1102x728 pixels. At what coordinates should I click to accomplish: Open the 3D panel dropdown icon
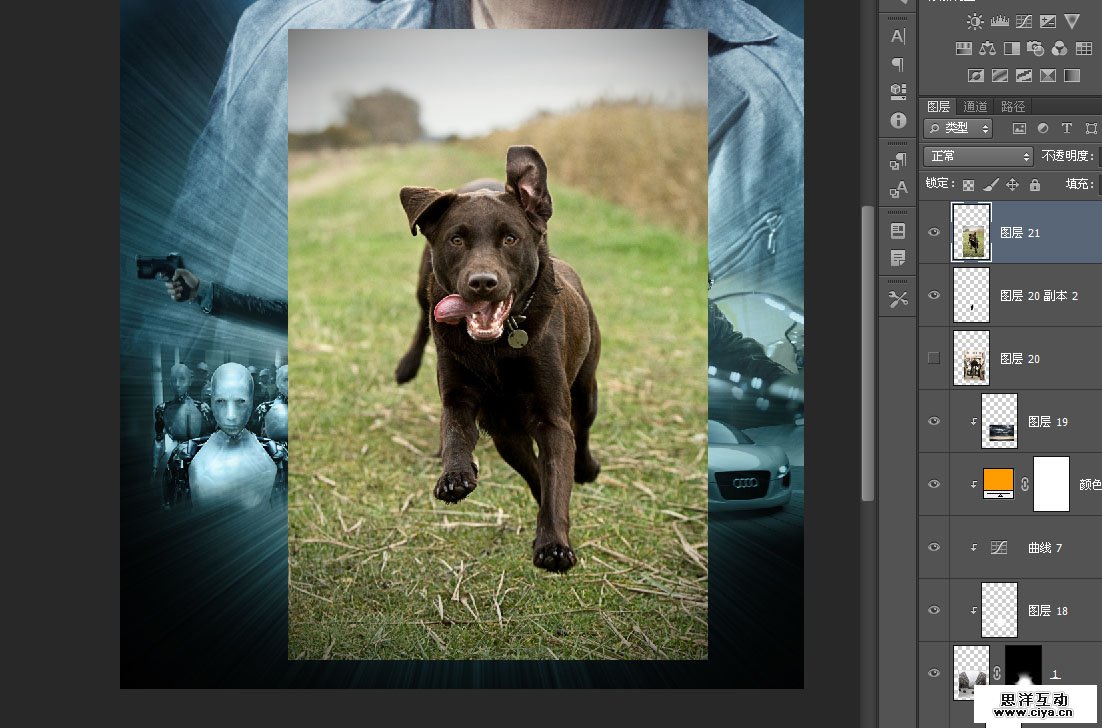pyautogui.click(x=898, y=91)
